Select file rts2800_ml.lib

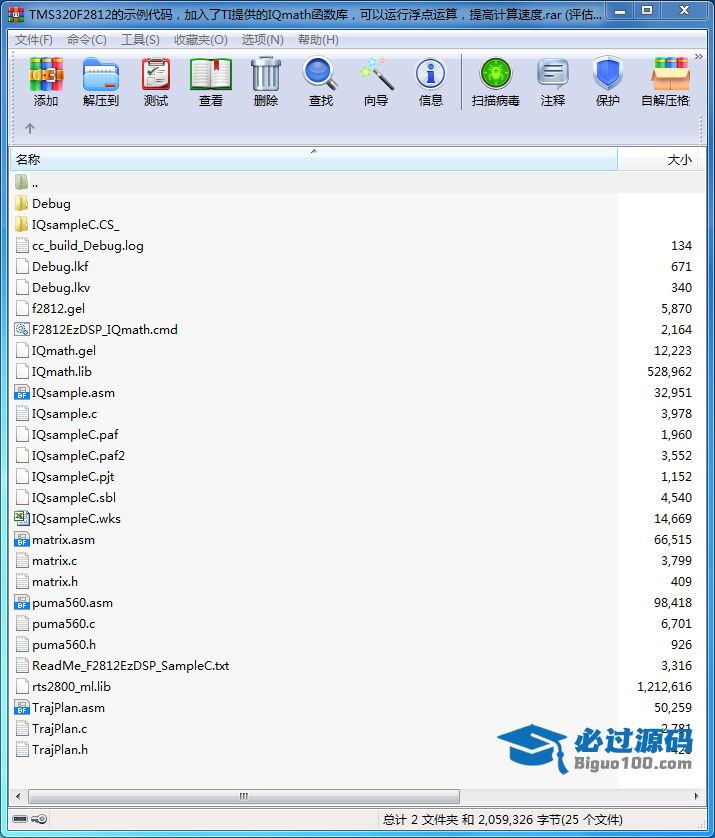pyautogui.click(x=71, y=687)
